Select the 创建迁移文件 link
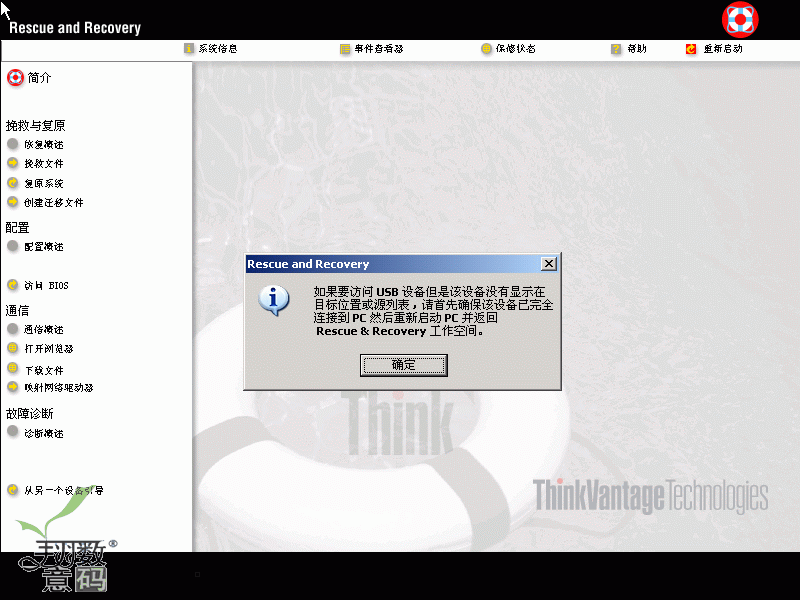This screenshot has height=600, width=800. (x=54, y=202)
